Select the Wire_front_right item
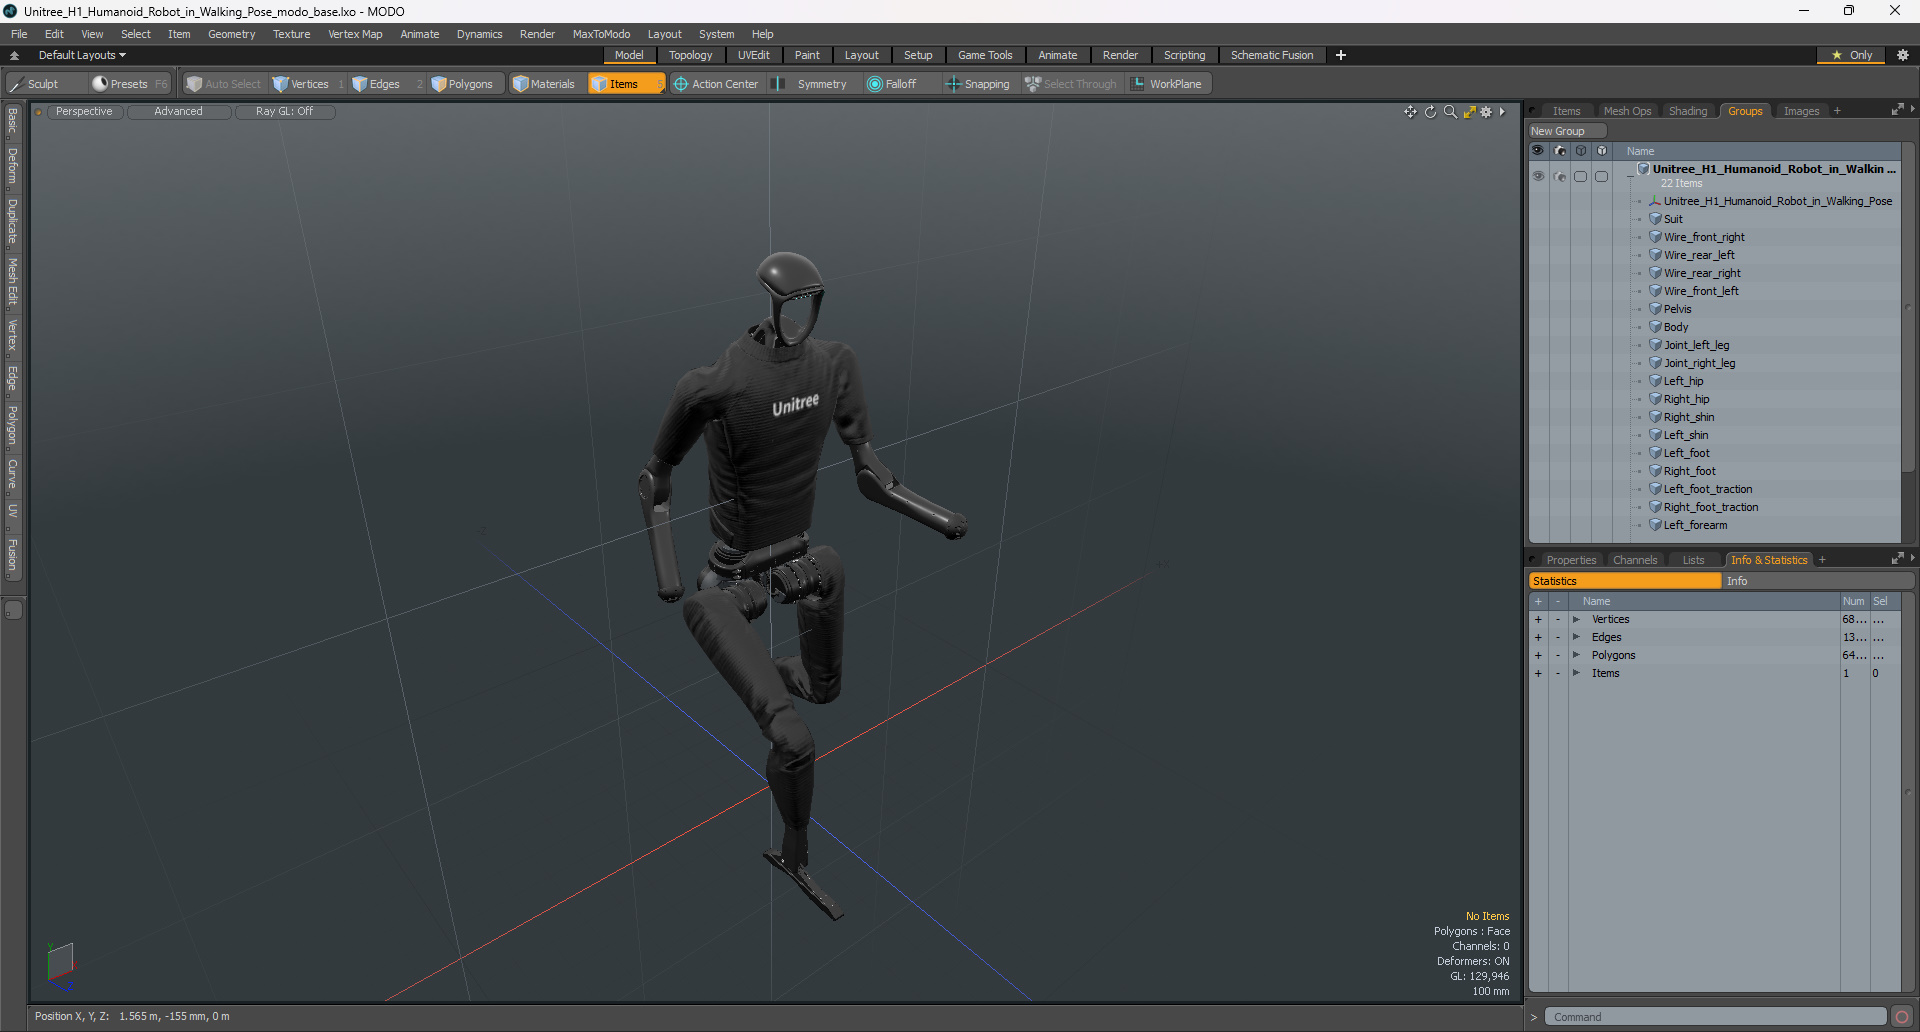The width and height of the screenshot is (1920, 1032). click(x=1704, y=237)
